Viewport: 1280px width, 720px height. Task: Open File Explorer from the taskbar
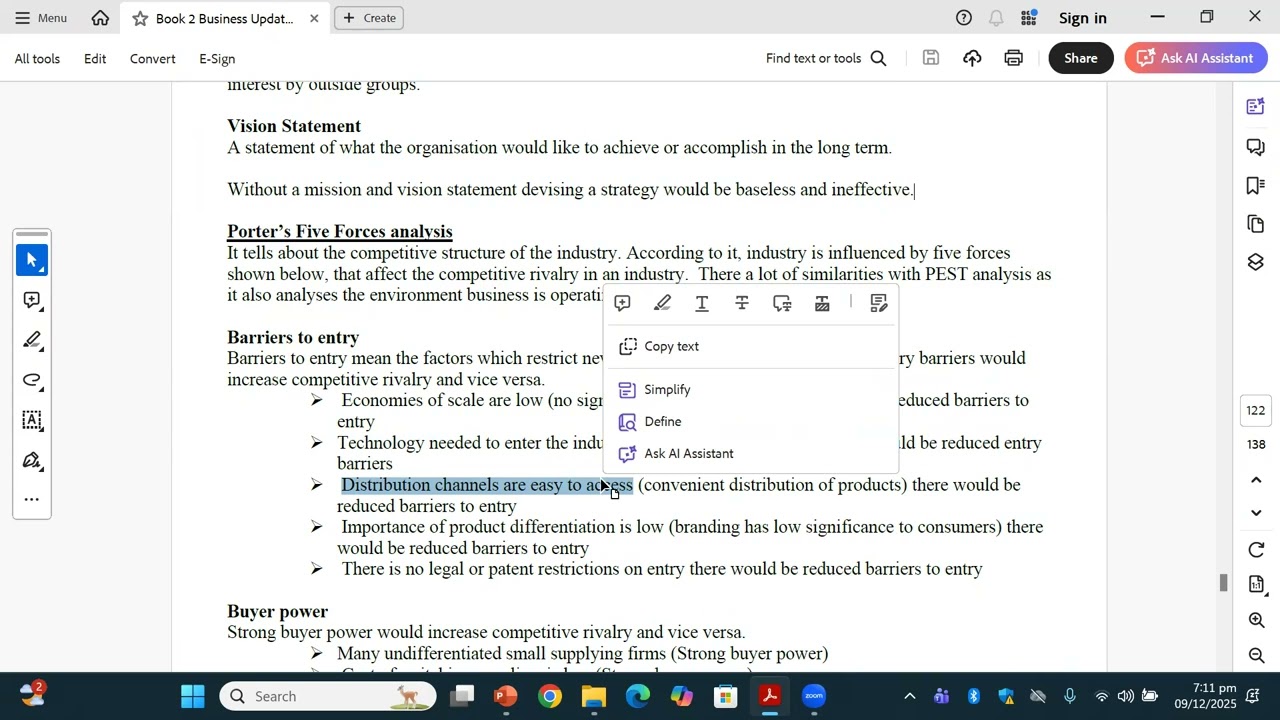click(x=594, y=696)
